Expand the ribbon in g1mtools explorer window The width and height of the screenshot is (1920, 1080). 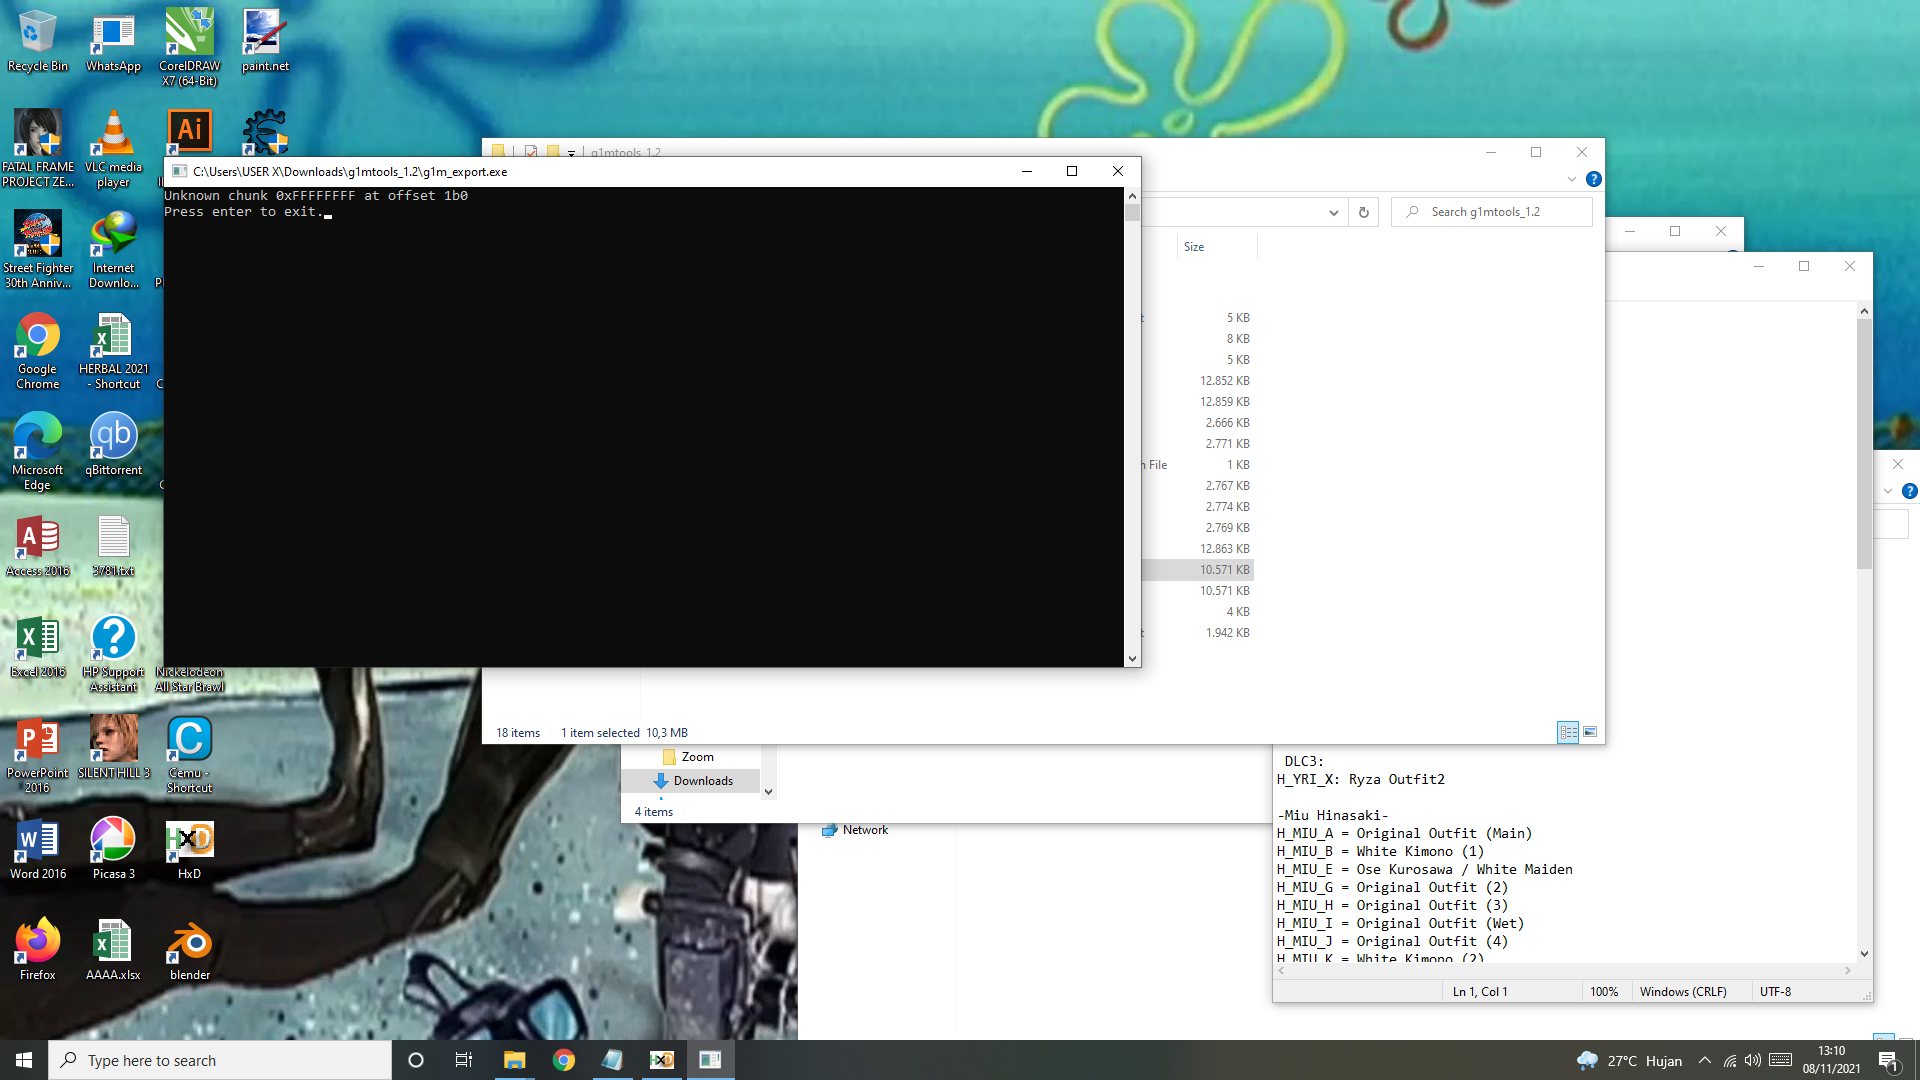(1572, 179)
